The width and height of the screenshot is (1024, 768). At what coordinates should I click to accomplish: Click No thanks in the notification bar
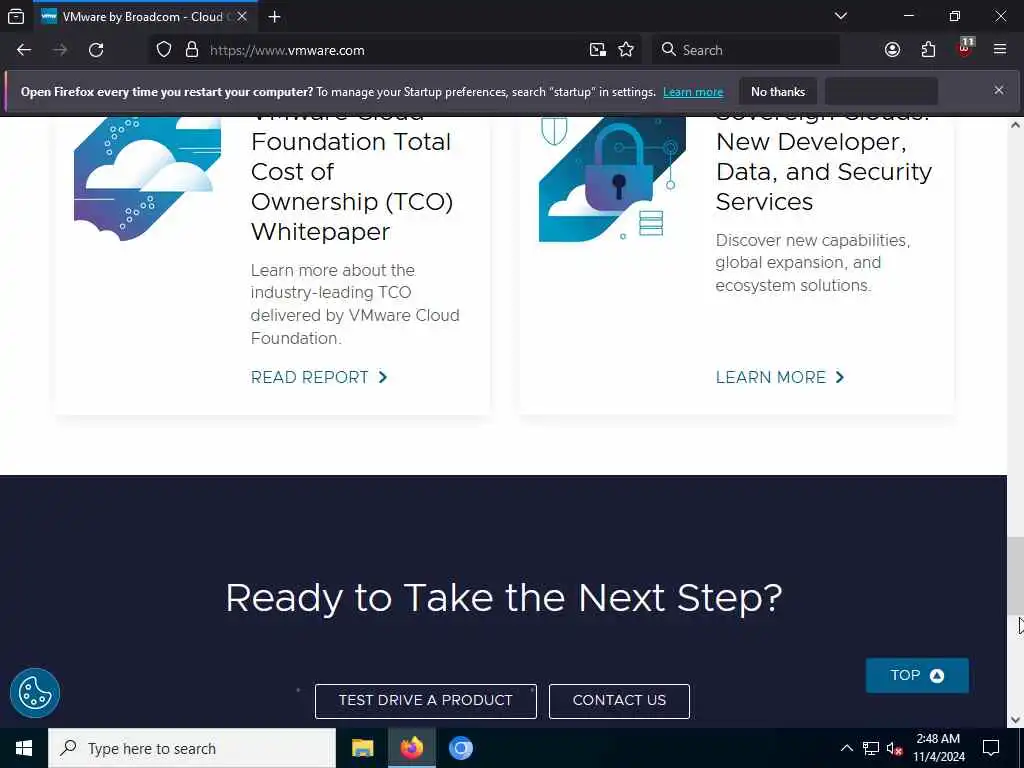point(778,91)
